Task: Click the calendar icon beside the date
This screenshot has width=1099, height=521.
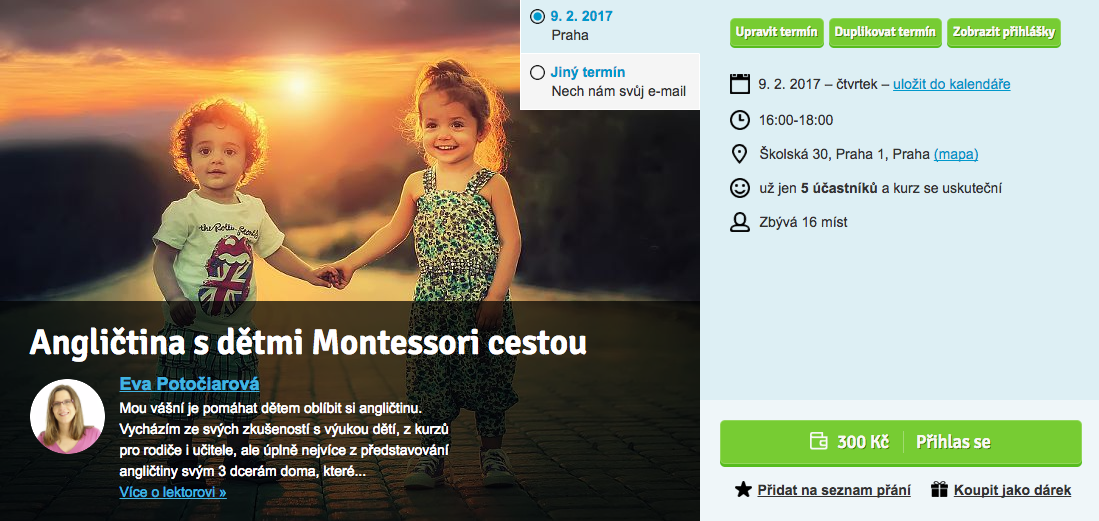Action: pyautogui.click(x=739, y=84)
